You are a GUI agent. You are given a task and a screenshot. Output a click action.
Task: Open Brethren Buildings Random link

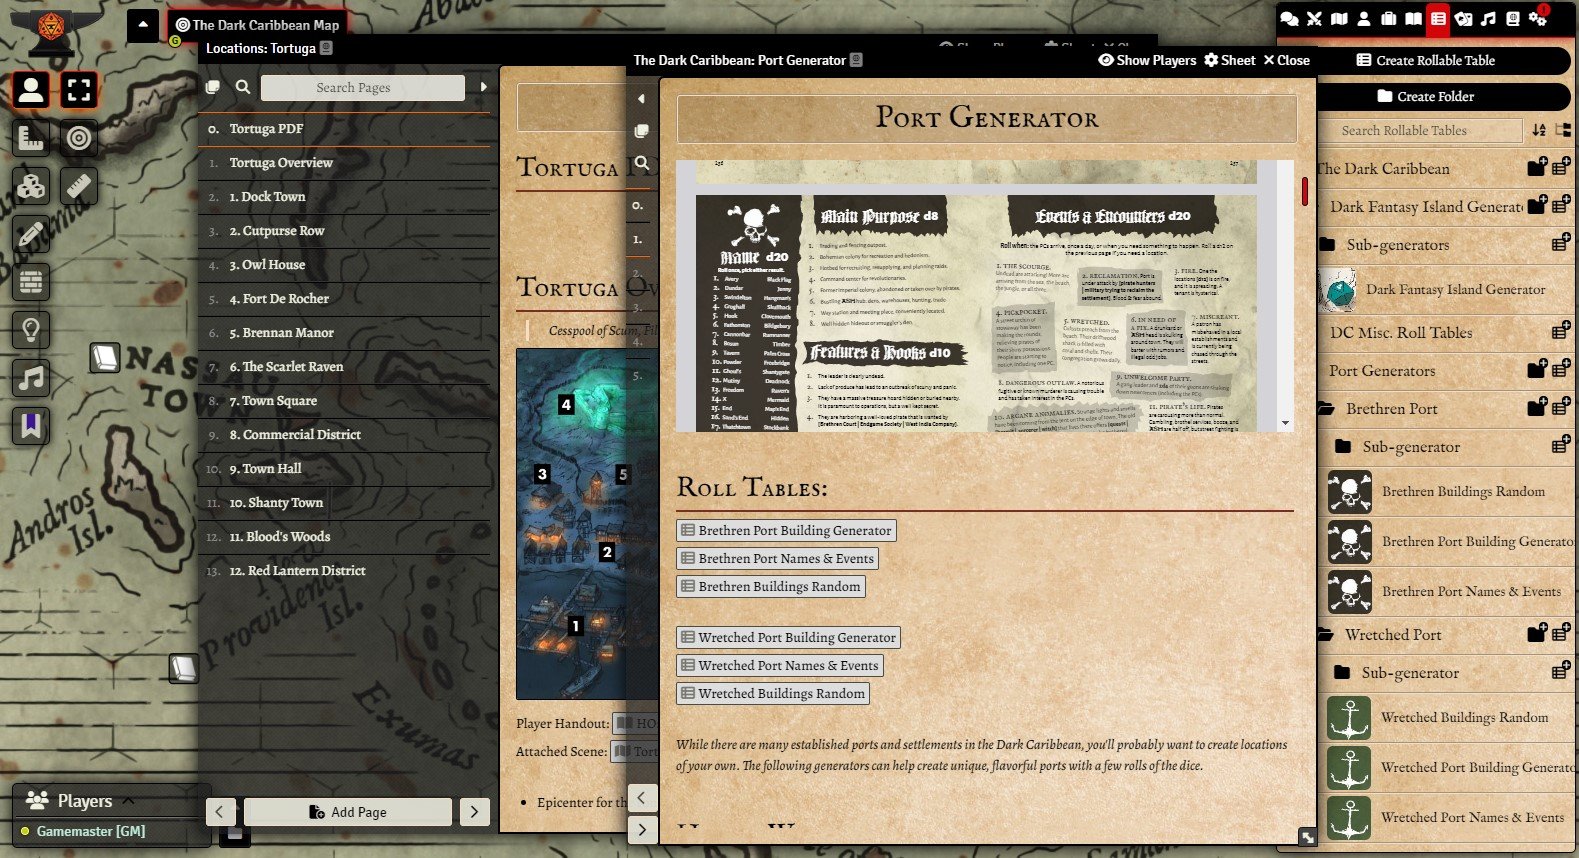tap(771, 587)
